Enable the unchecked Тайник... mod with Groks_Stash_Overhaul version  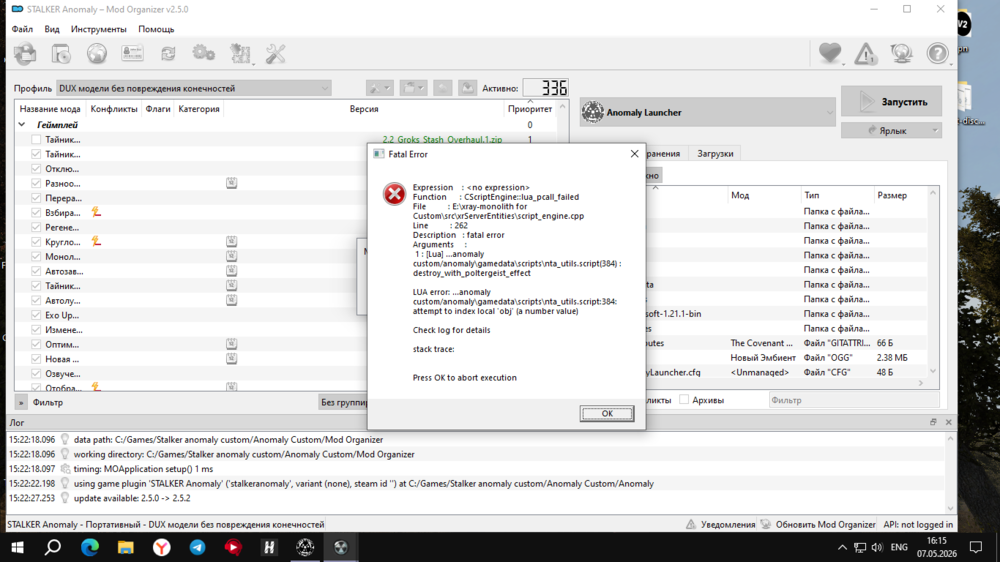[36, 140]
